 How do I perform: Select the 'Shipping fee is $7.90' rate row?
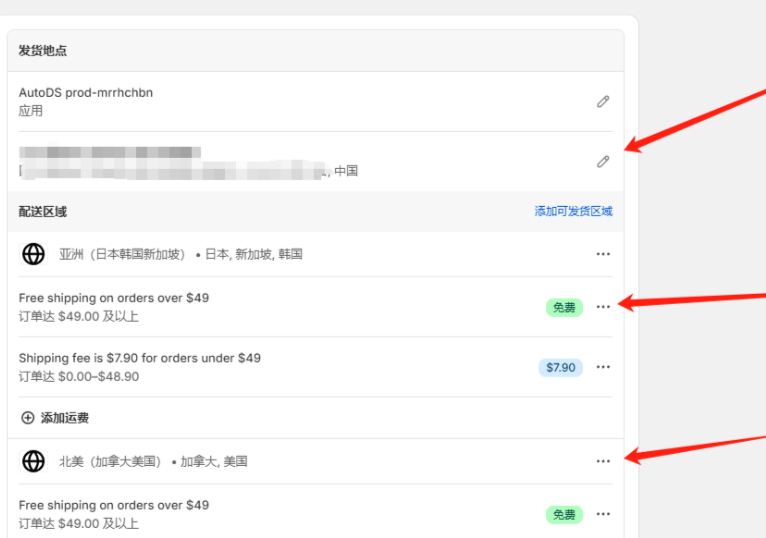click(139, 358)
